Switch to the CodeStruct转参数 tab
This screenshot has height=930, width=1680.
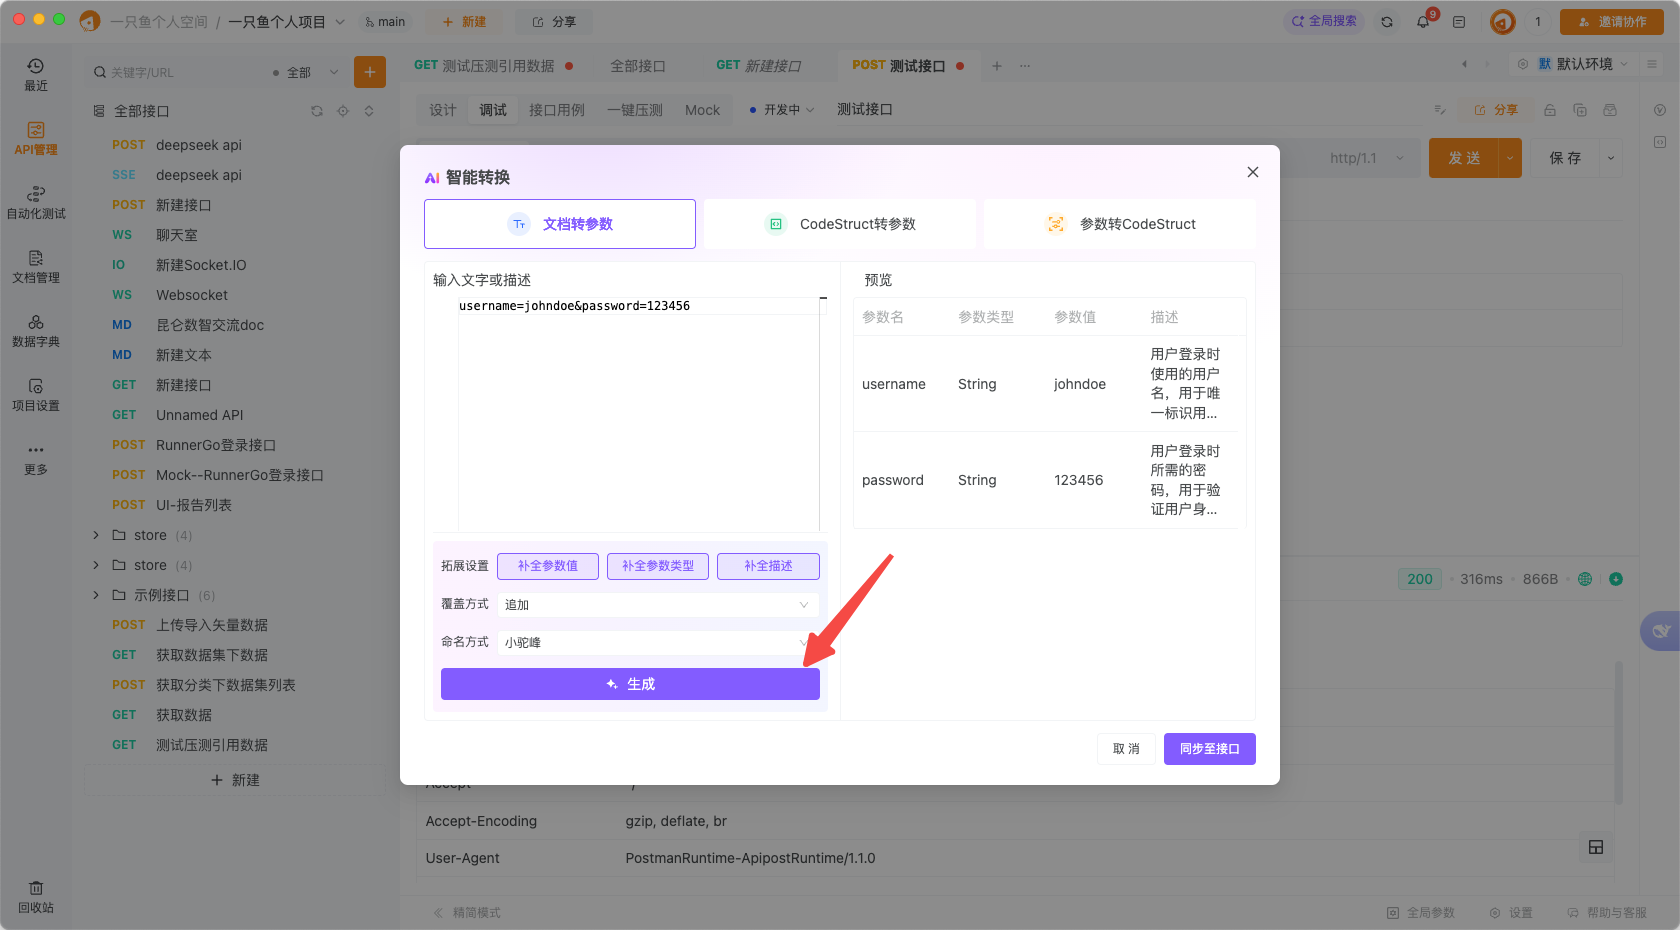tap(839, 223)
